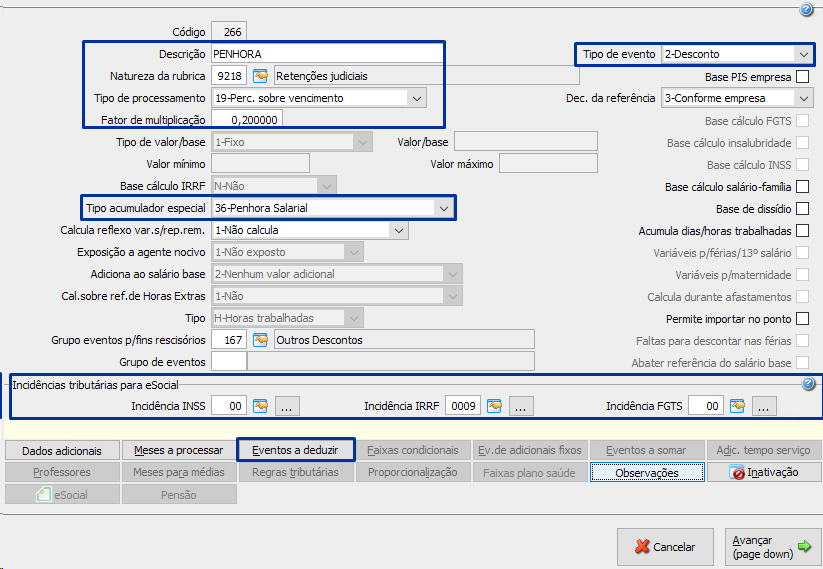The image size is (823, 569).
Task: Enable Permite importar no ponto checkbox
Action: coord(802,319)
